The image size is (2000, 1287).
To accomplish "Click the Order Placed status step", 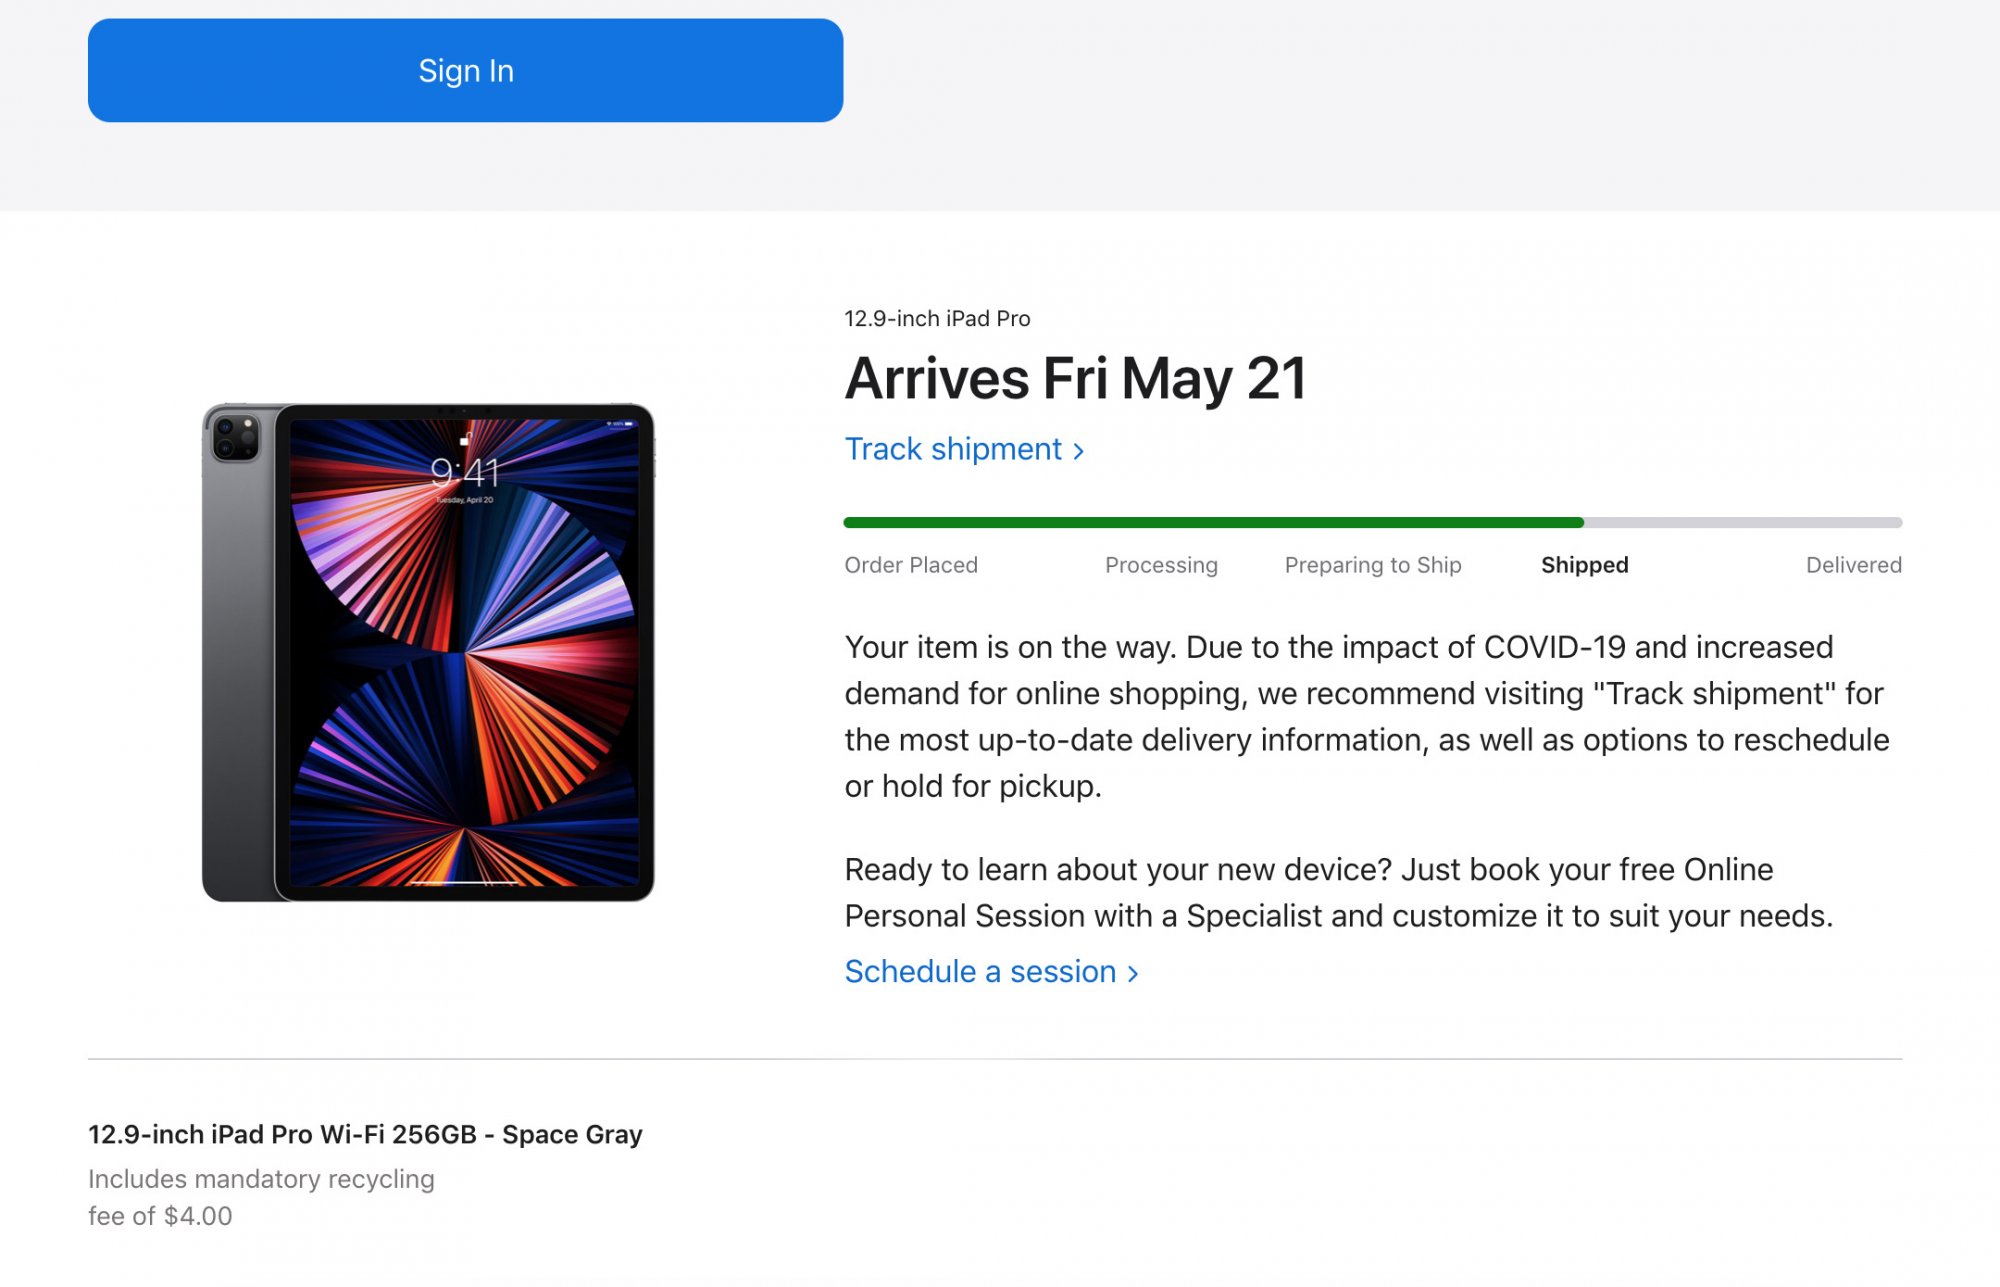I will (911, 565).
